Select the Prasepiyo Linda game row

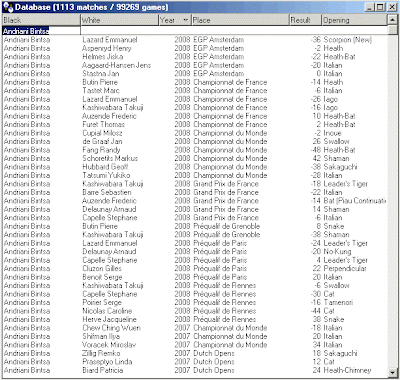pos(195,362)
